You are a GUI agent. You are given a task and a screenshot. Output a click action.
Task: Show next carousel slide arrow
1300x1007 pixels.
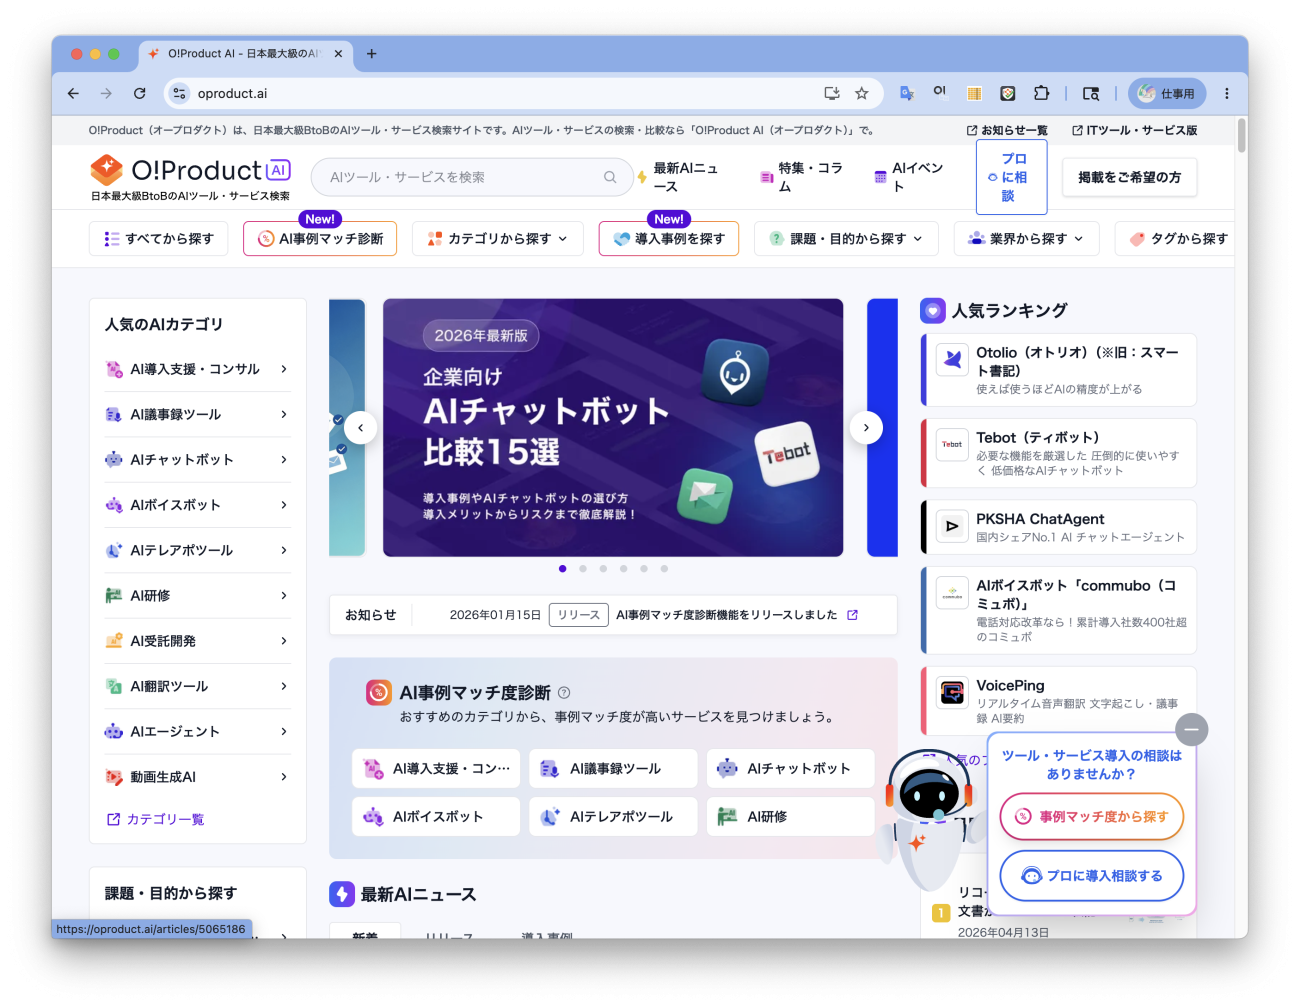pos(866,428)
